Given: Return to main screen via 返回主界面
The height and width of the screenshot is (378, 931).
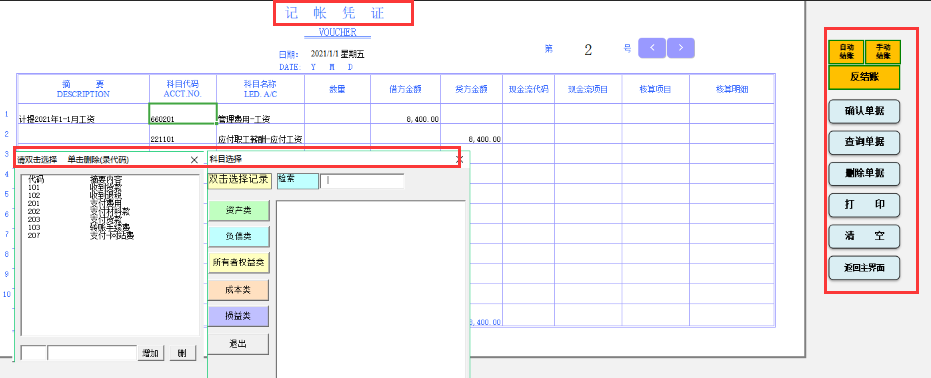Looking at the screenshot, I should pyautogui.click(x=864, y=268).
